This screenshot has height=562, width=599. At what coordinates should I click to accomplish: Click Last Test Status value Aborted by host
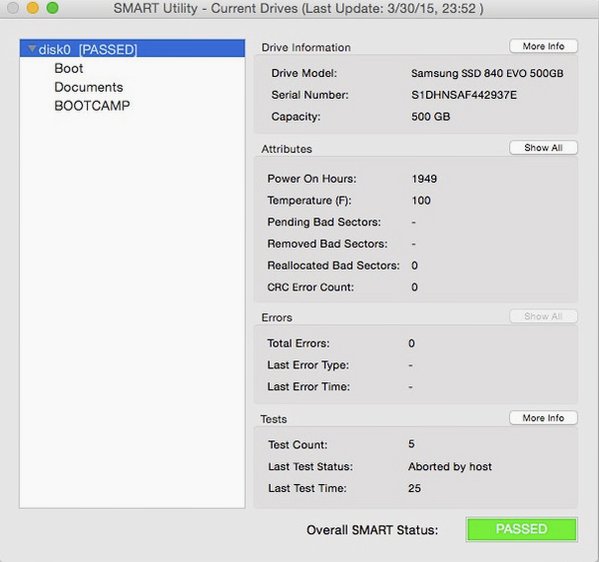[x=450, y=466]
